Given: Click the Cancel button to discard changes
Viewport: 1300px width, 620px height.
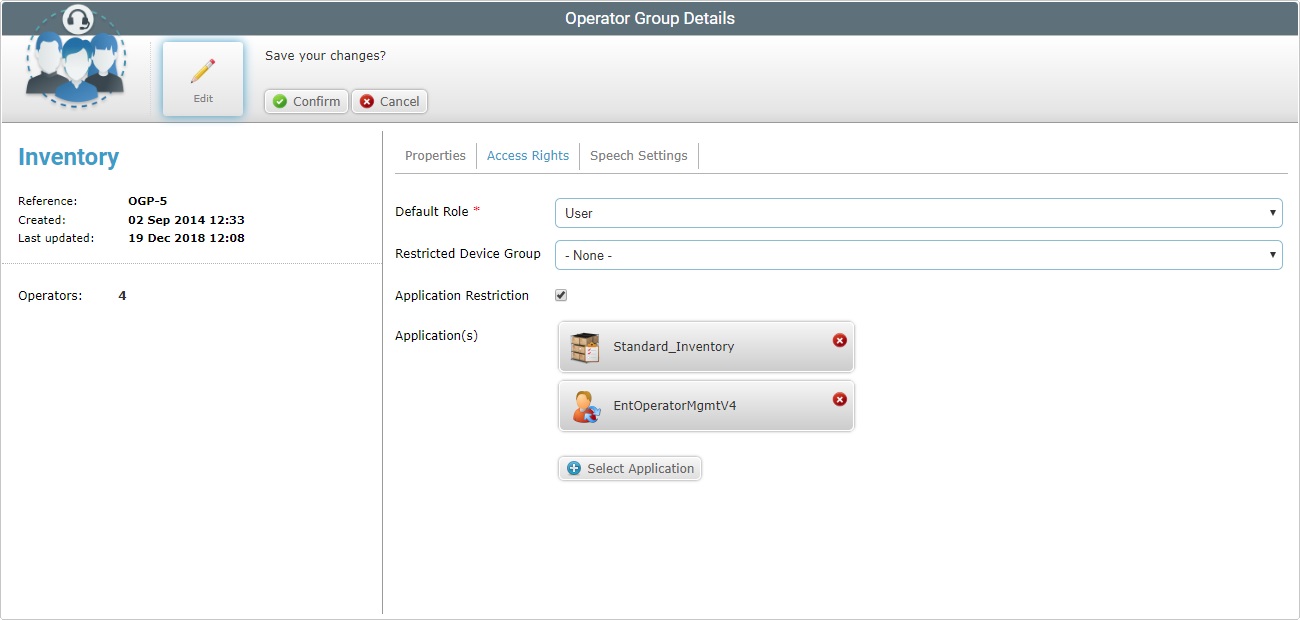Looking at the screenshot, I should point(389,101).
